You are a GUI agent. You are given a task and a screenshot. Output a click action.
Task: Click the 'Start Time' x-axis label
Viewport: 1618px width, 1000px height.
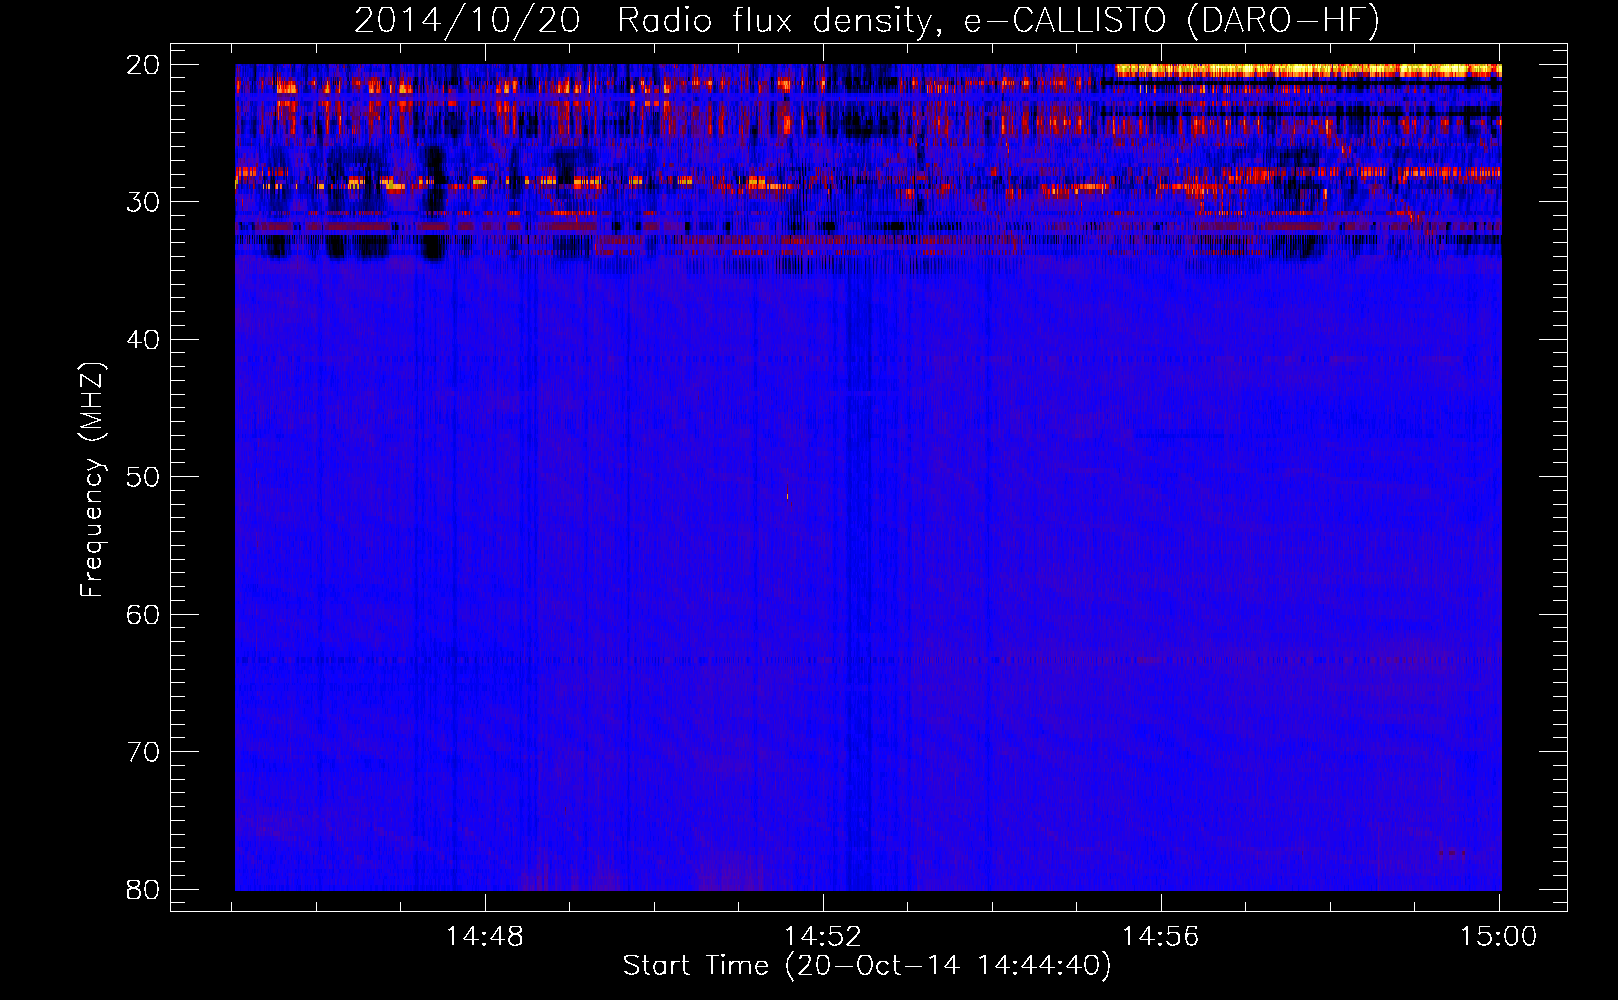click(x=867, y=966)
